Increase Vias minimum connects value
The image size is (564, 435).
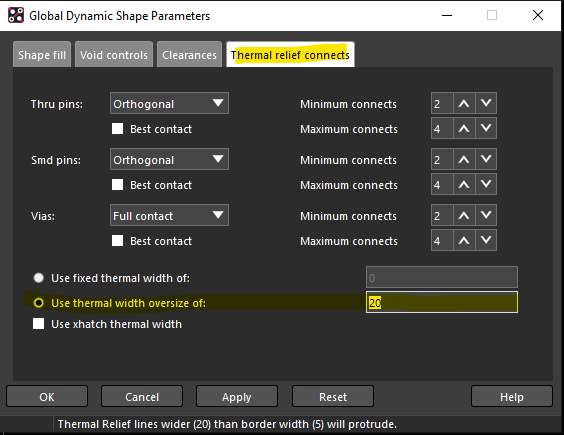click(x=464, y=216)
